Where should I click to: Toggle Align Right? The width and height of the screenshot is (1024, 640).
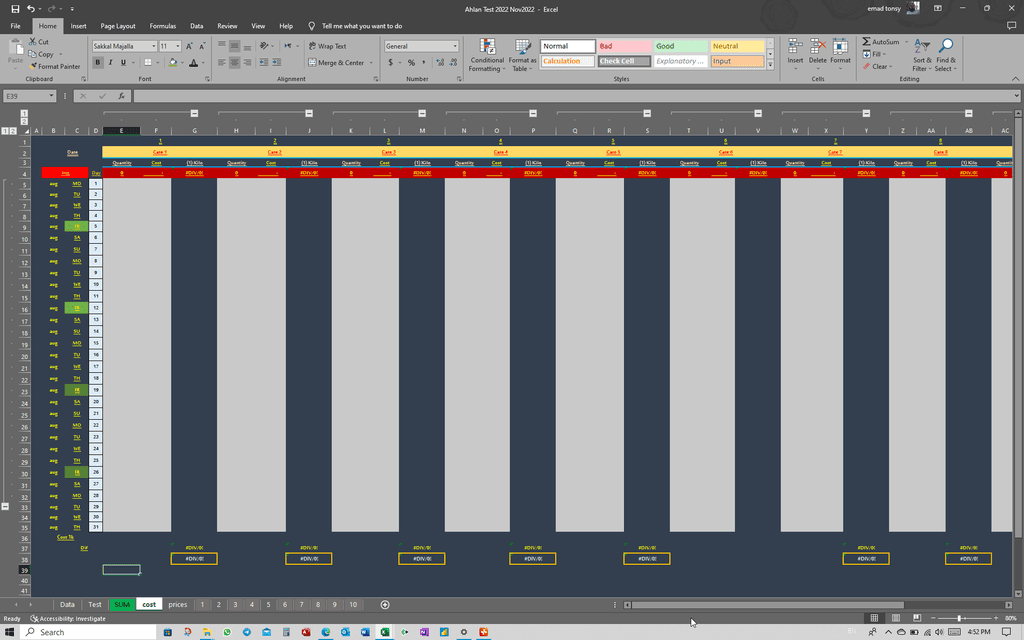(247, 63)
